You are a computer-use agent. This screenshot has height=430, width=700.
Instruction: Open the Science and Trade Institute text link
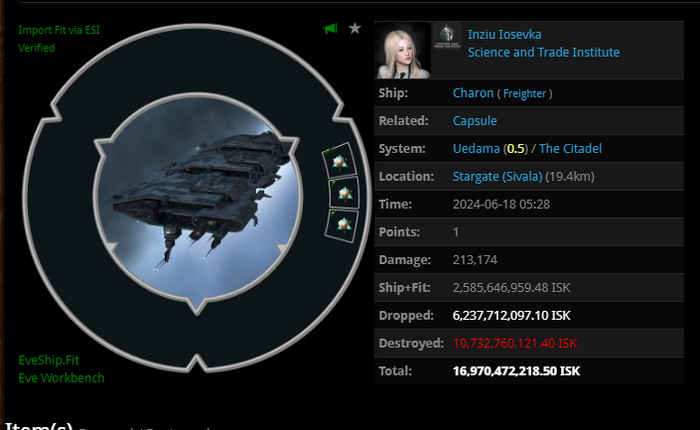point(544,52)
